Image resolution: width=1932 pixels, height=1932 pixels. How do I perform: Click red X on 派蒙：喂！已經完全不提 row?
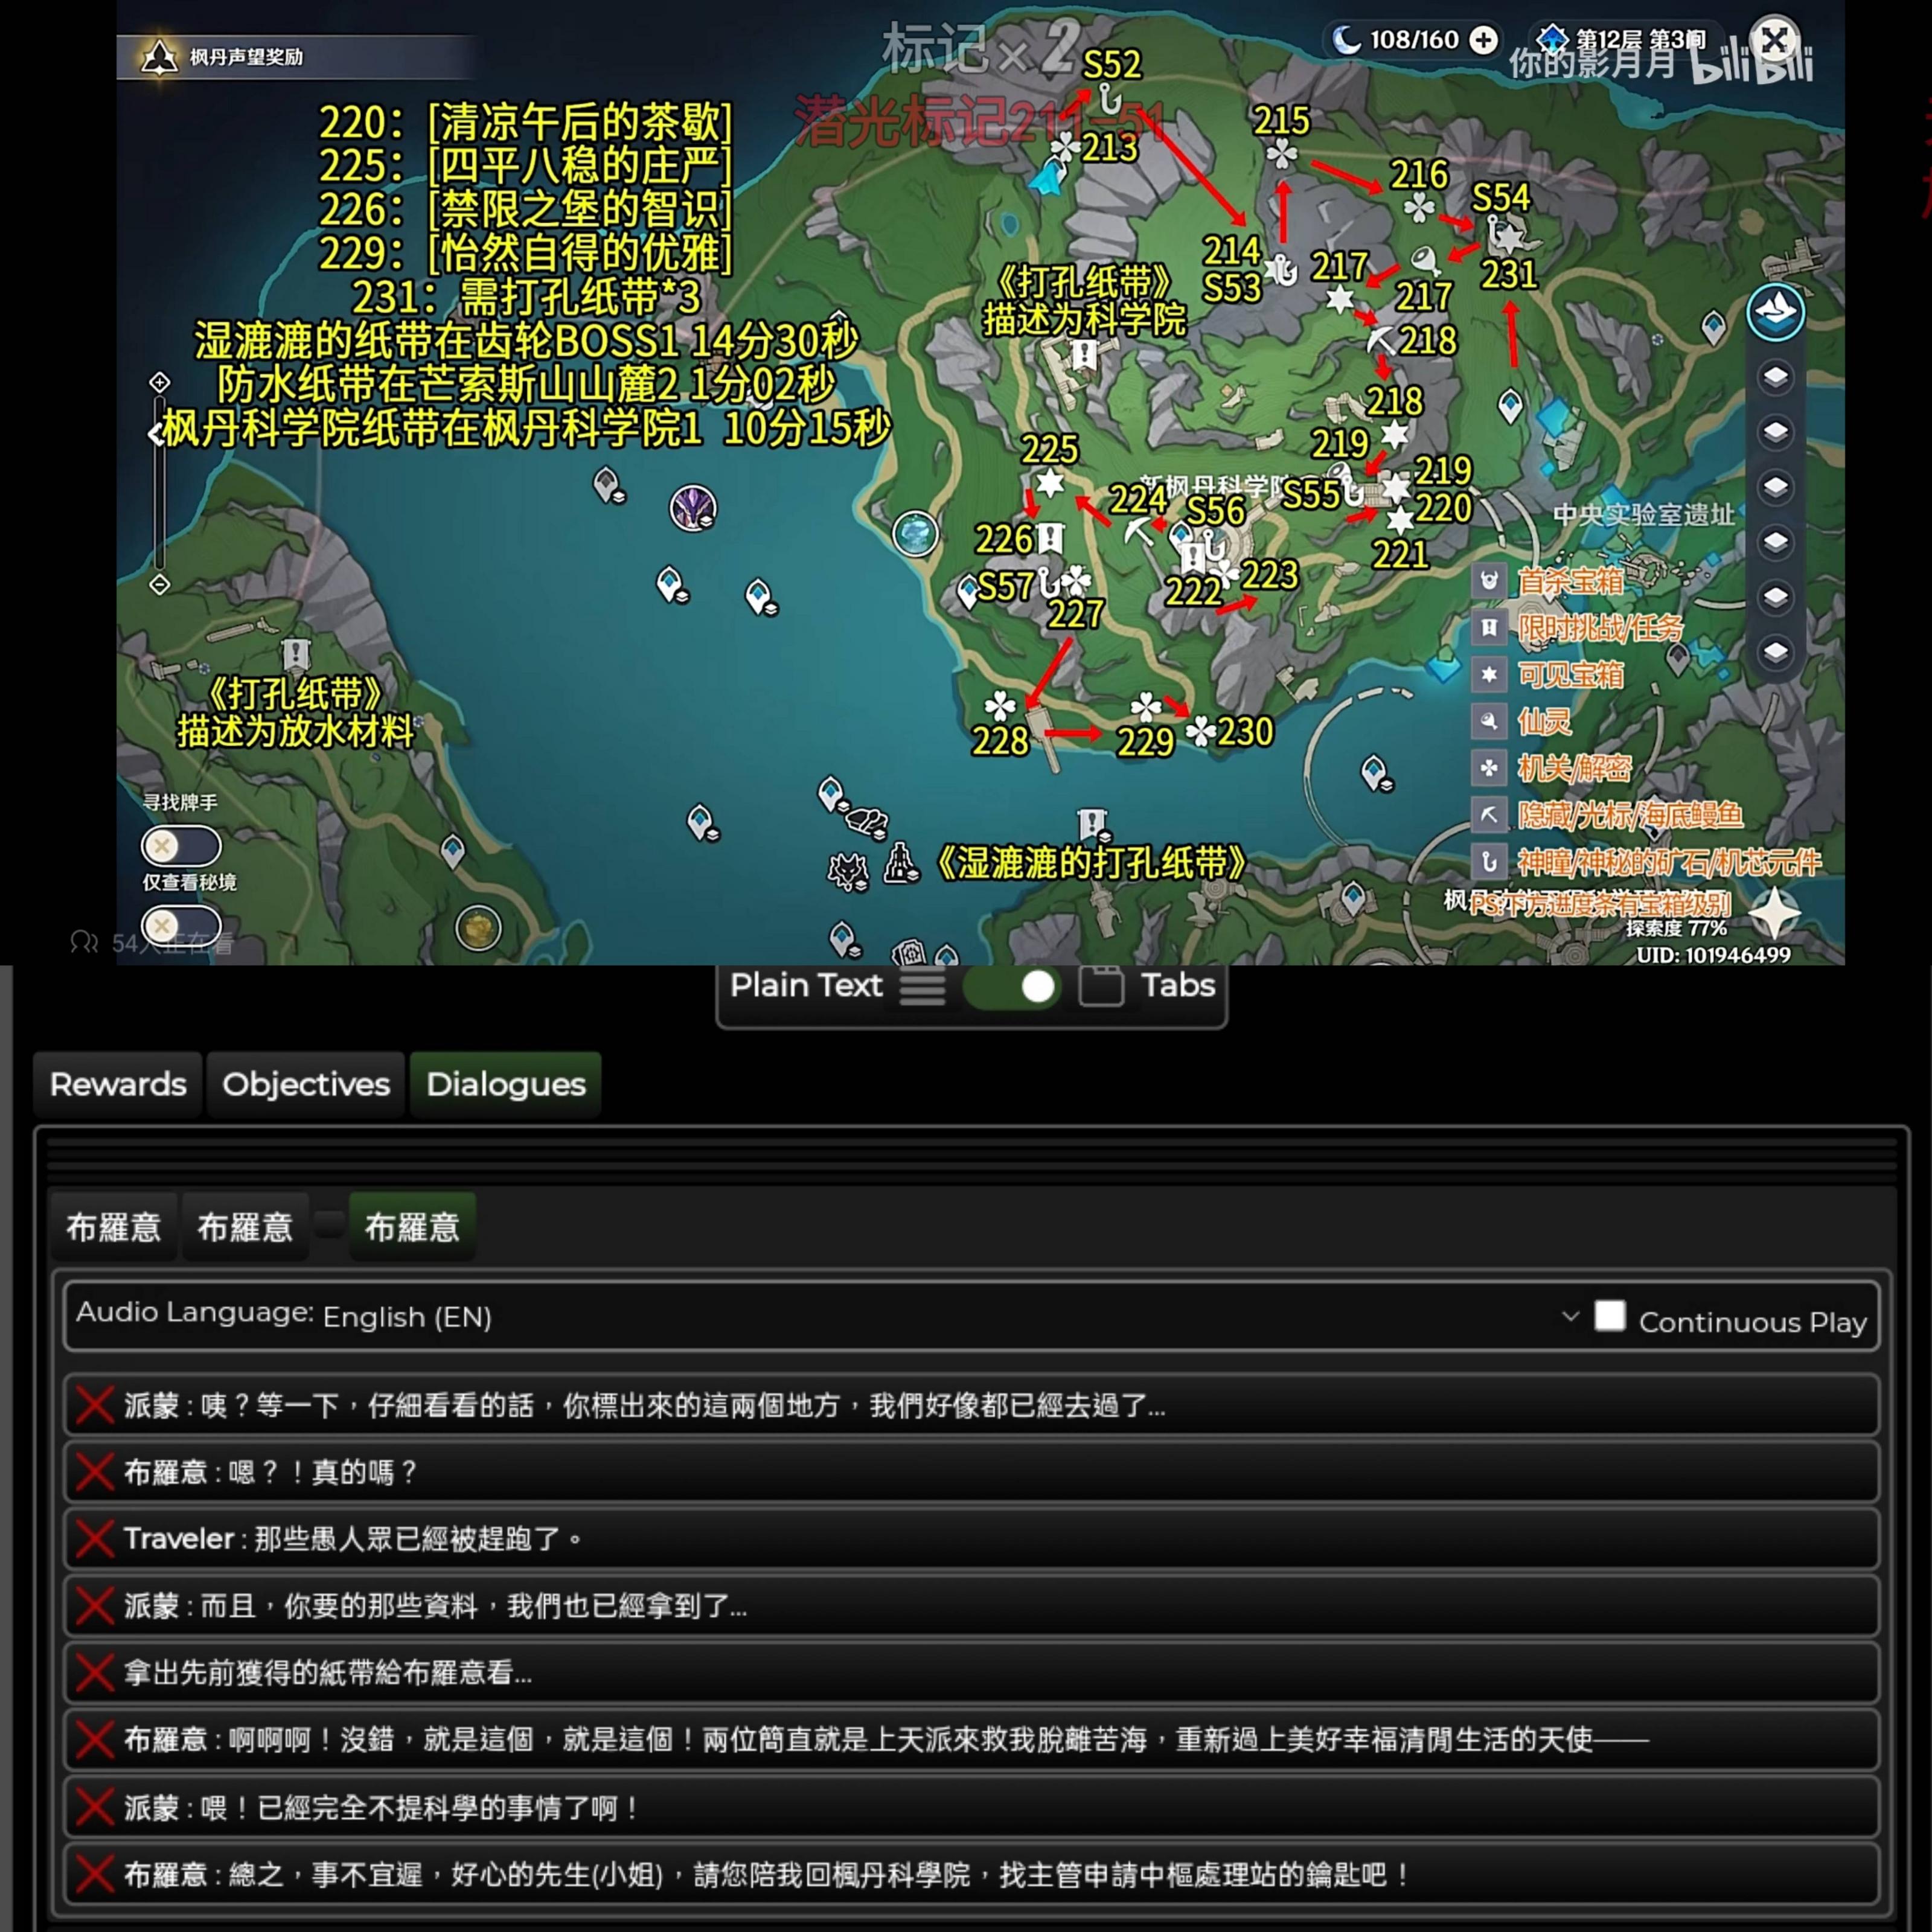tap(95, 1807)
